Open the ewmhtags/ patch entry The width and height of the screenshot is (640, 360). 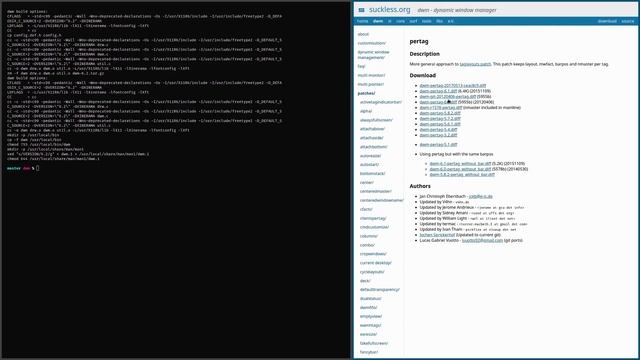click(371, 325)
